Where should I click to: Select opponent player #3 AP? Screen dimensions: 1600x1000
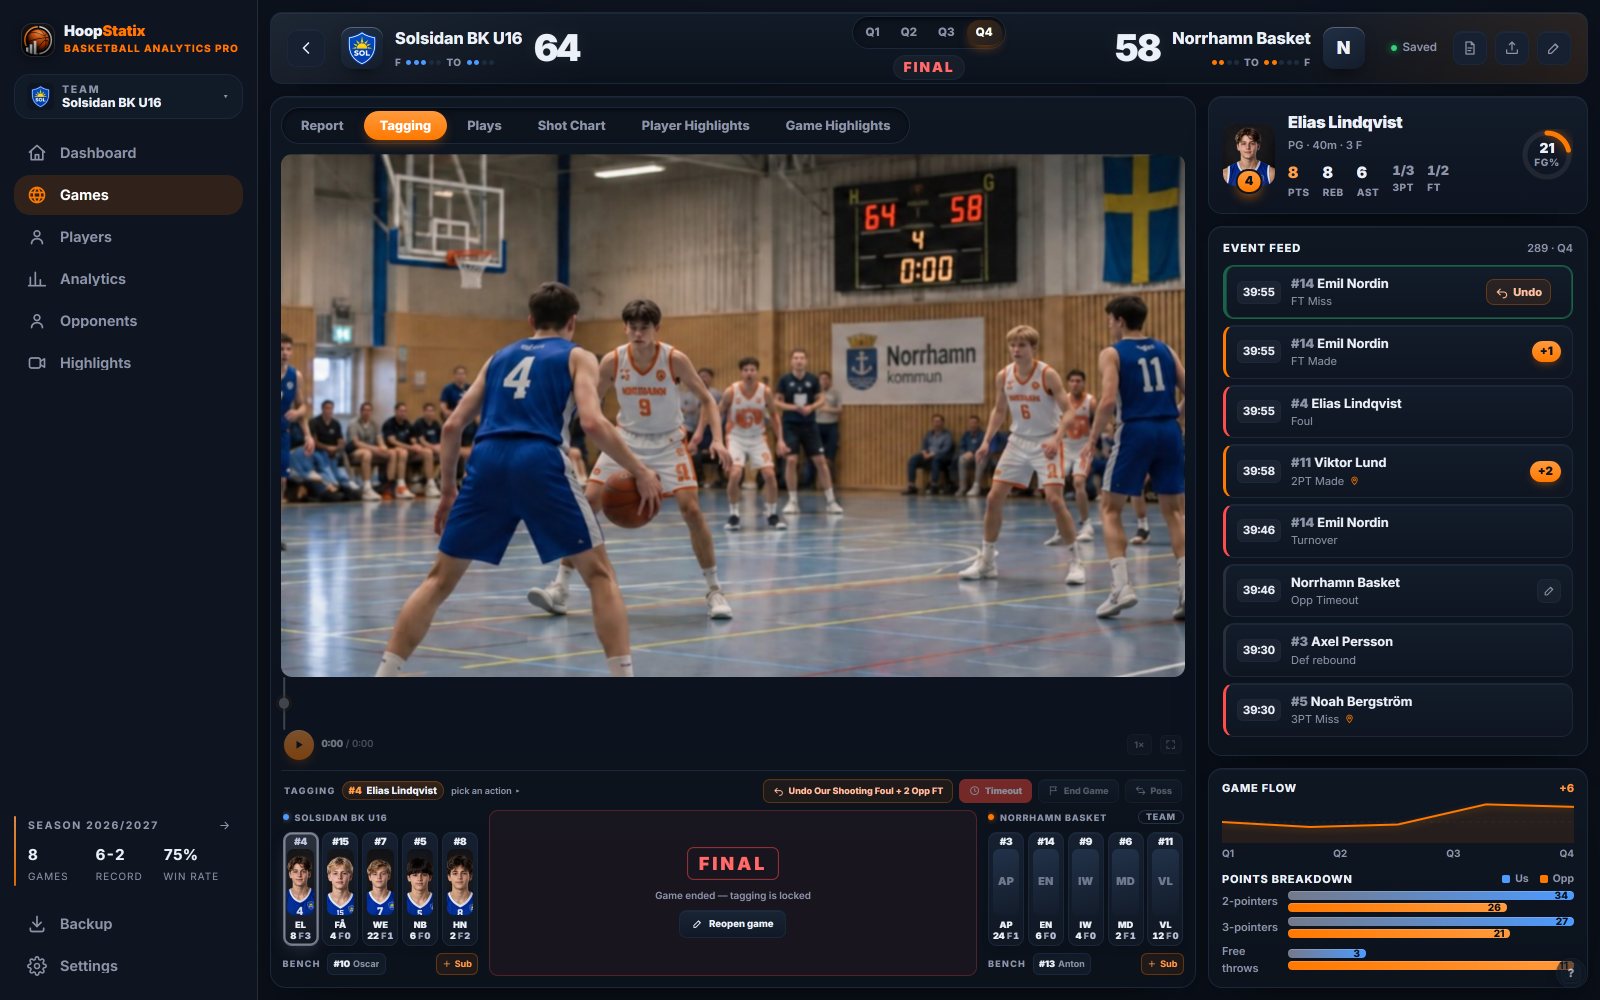tap(1006, 889)
